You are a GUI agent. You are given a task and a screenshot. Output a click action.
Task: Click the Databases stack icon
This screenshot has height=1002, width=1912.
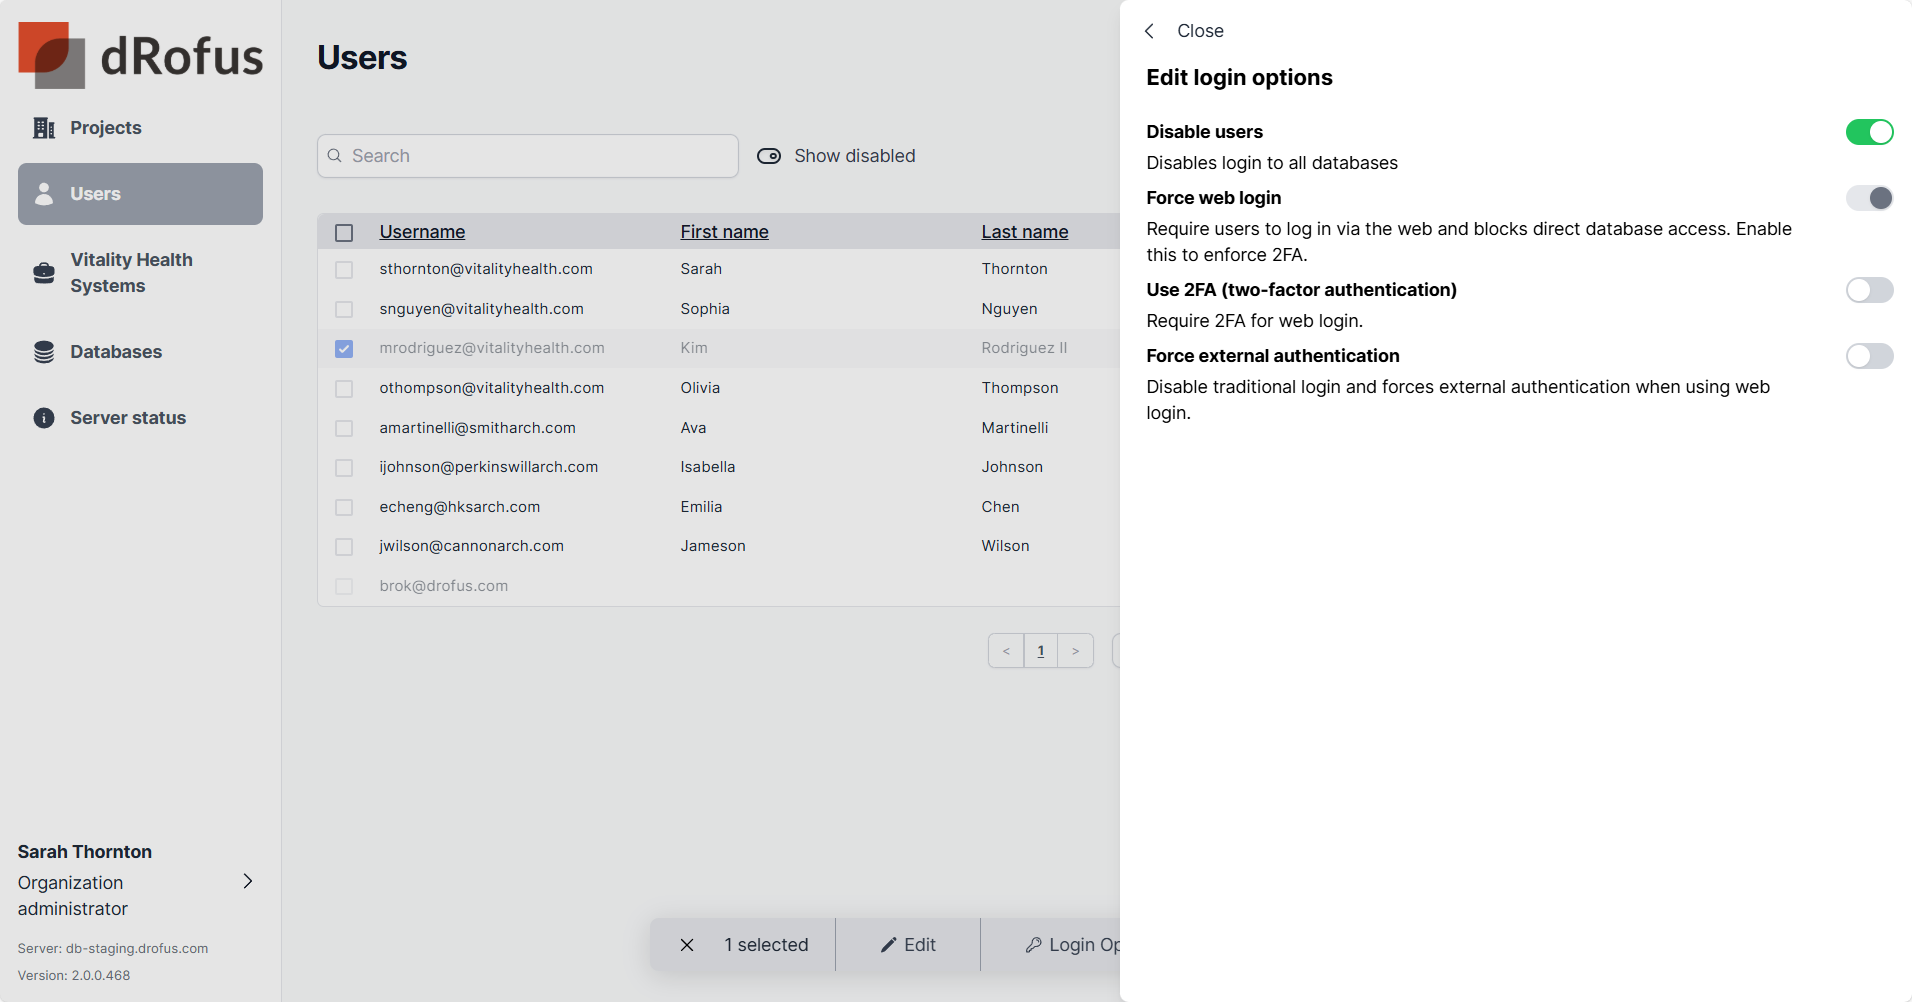pos(44,352)
